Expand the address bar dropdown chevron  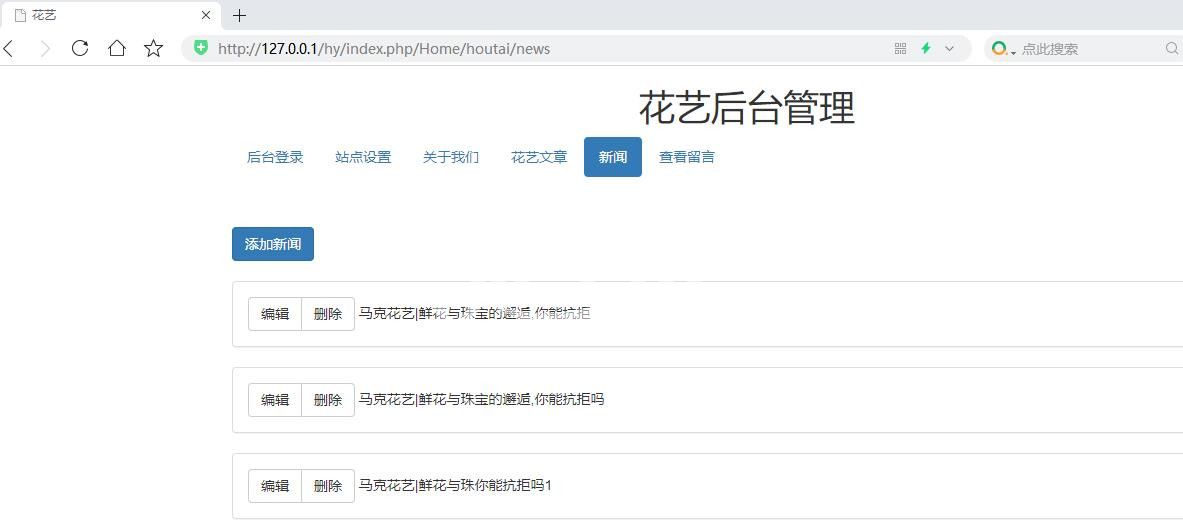pyautogui.click(x=950, y=48)
